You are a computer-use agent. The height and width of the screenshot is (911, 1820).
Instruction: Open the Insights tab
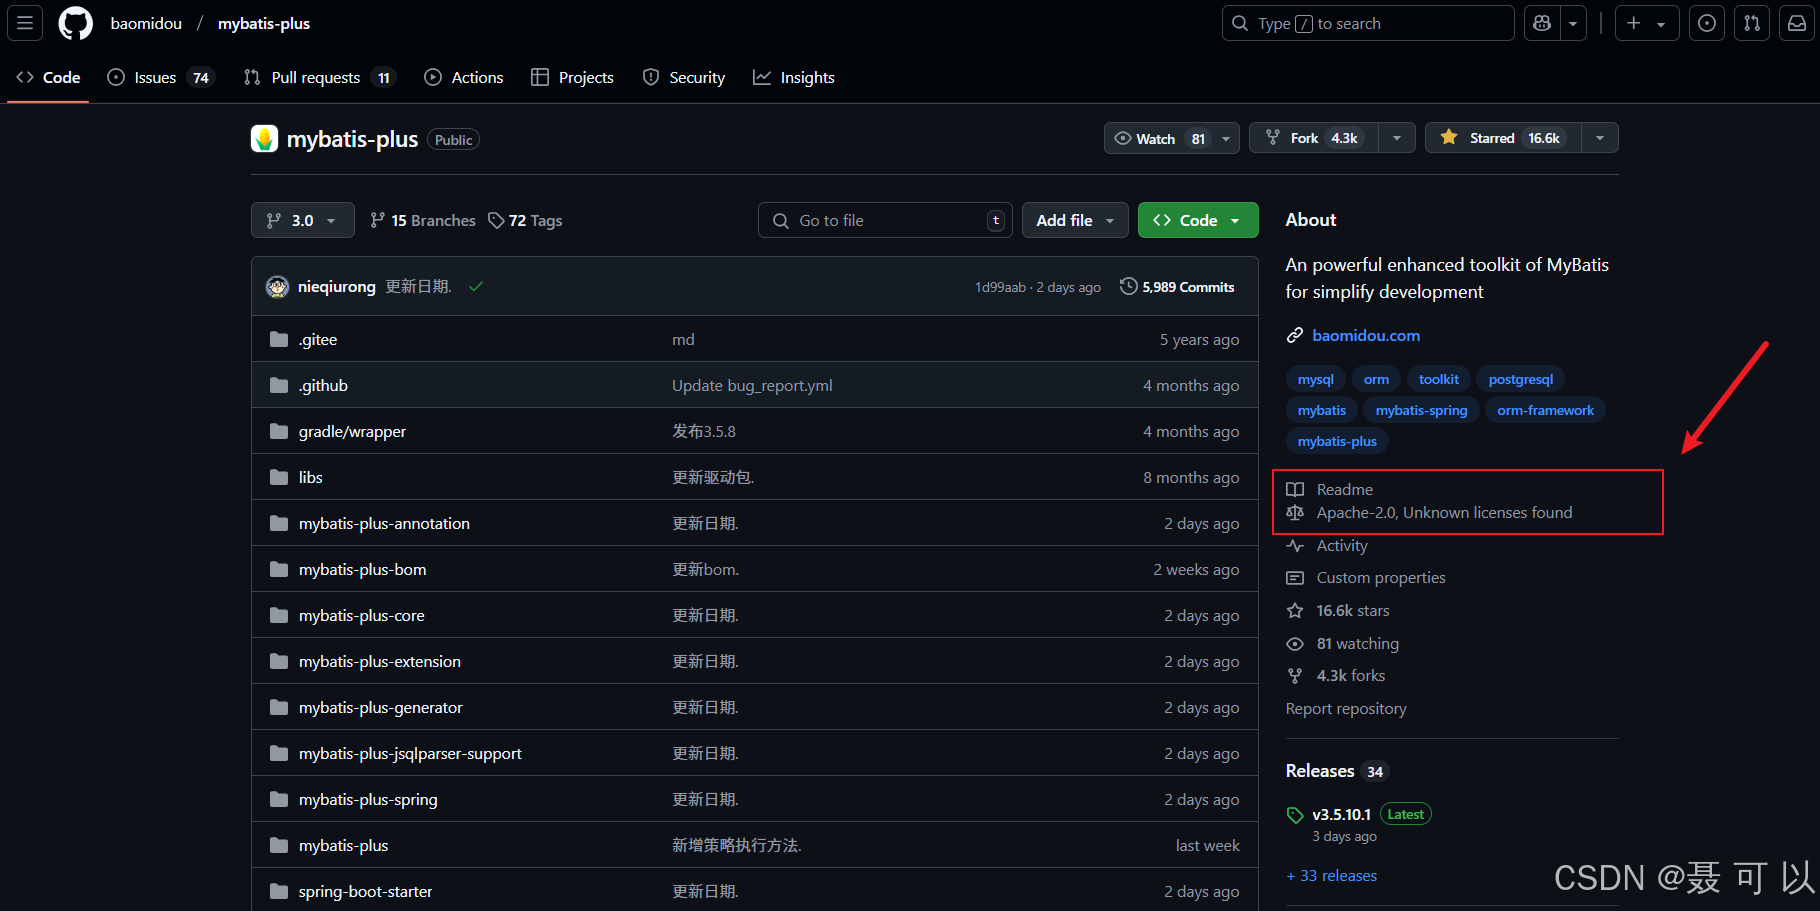coord(794,77)
